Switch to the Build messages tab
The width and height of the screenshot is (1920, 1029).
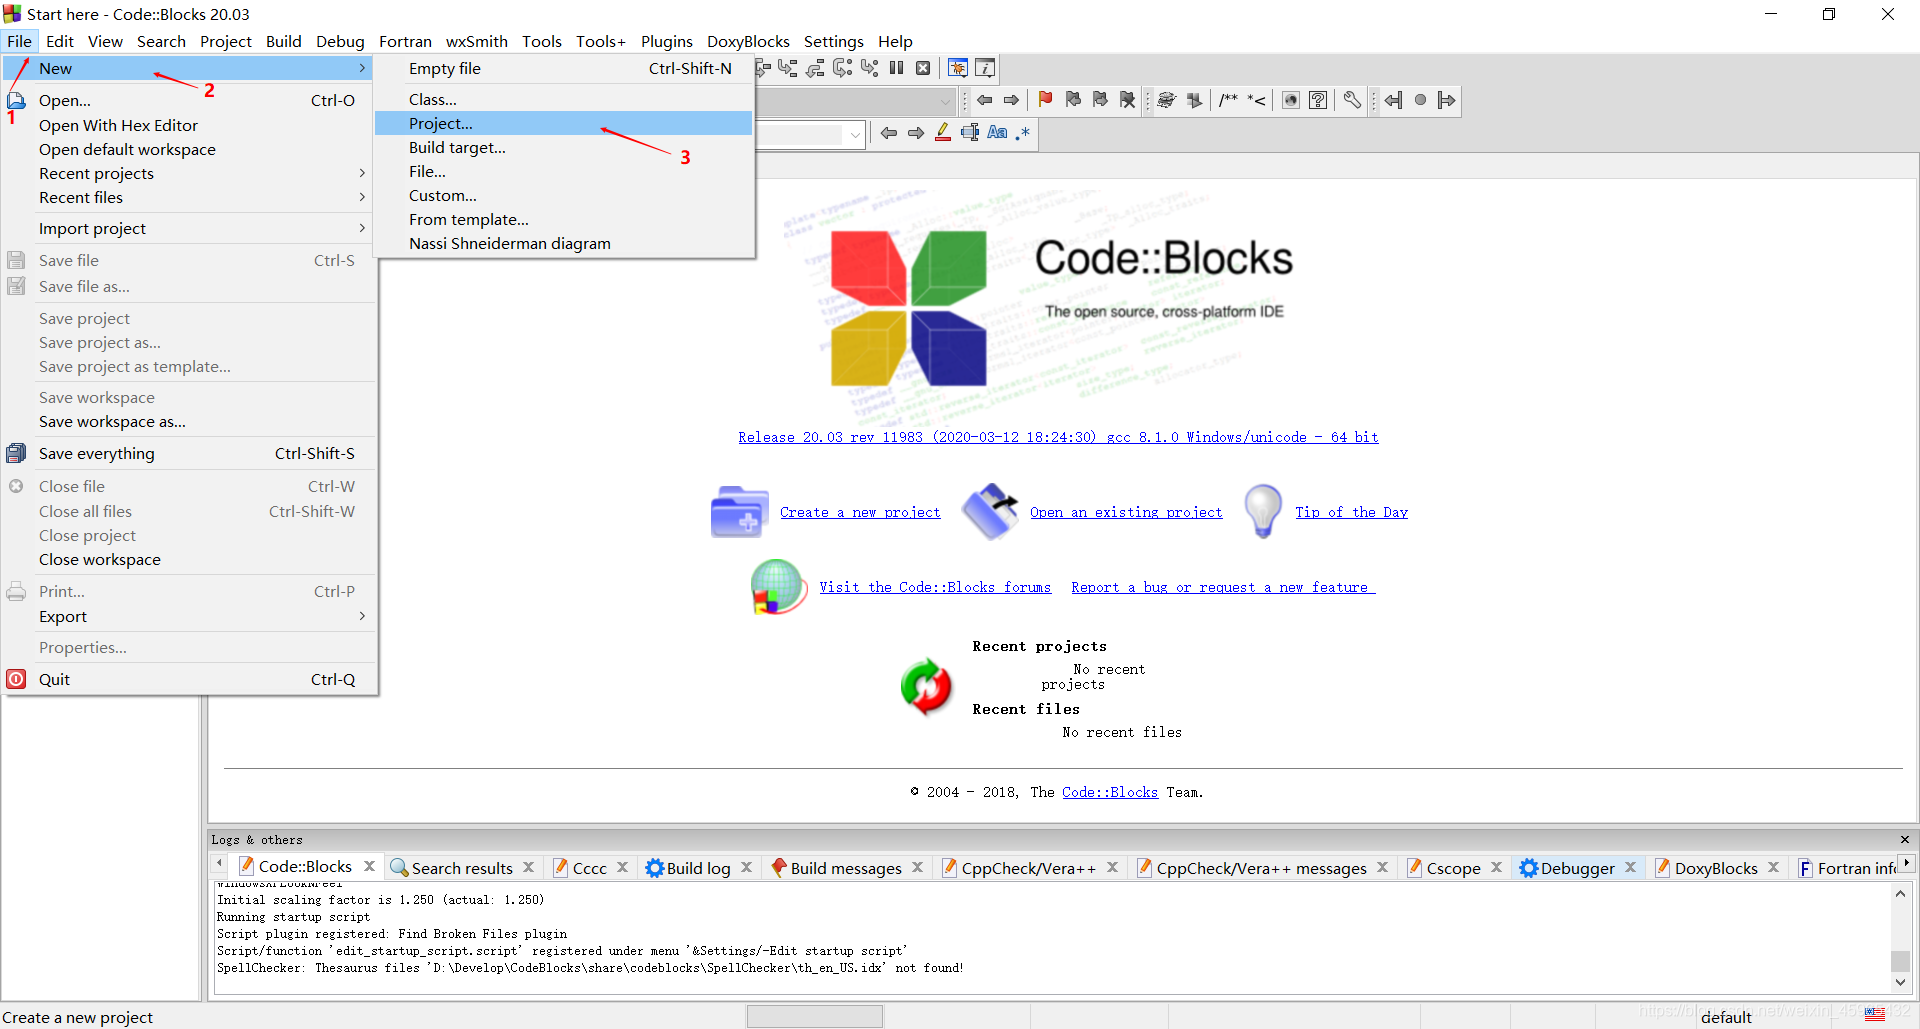(846, 868)
